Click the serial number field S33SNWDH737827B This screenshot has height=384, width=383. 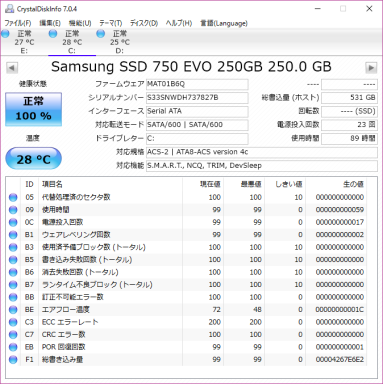coord(197,98)
